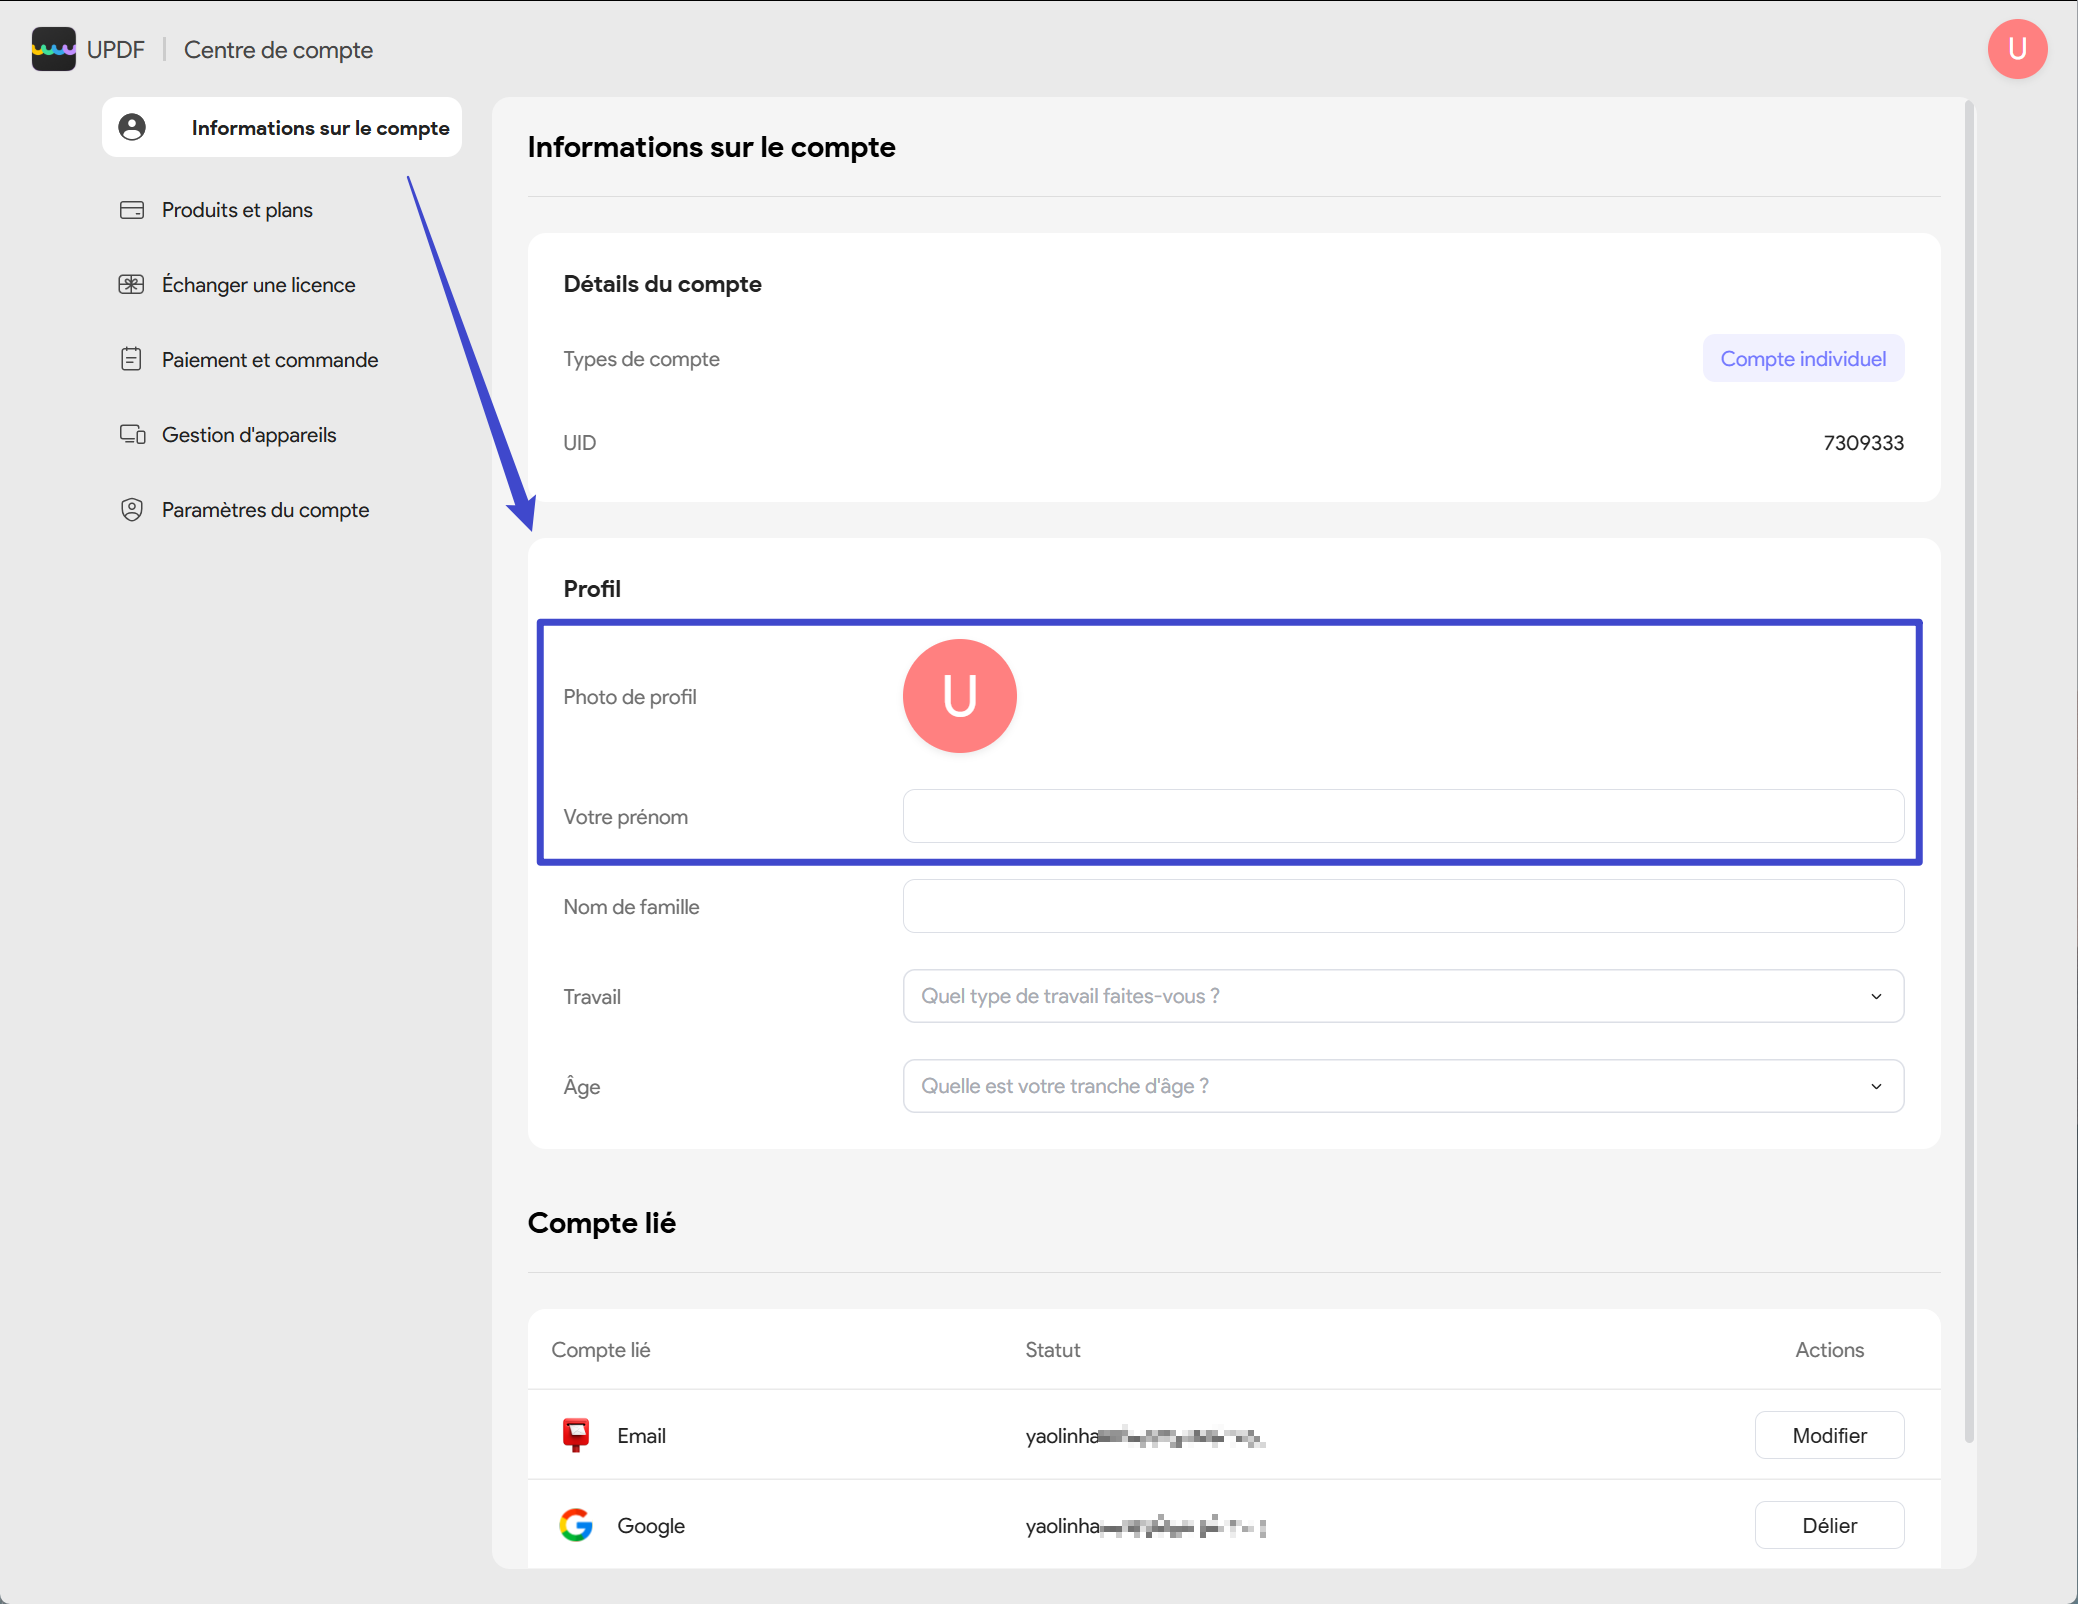Click the Paiement et commande receipt icon
Image resolution: width=2078 pixels, height=1604 pixels.
pos(132,360)
